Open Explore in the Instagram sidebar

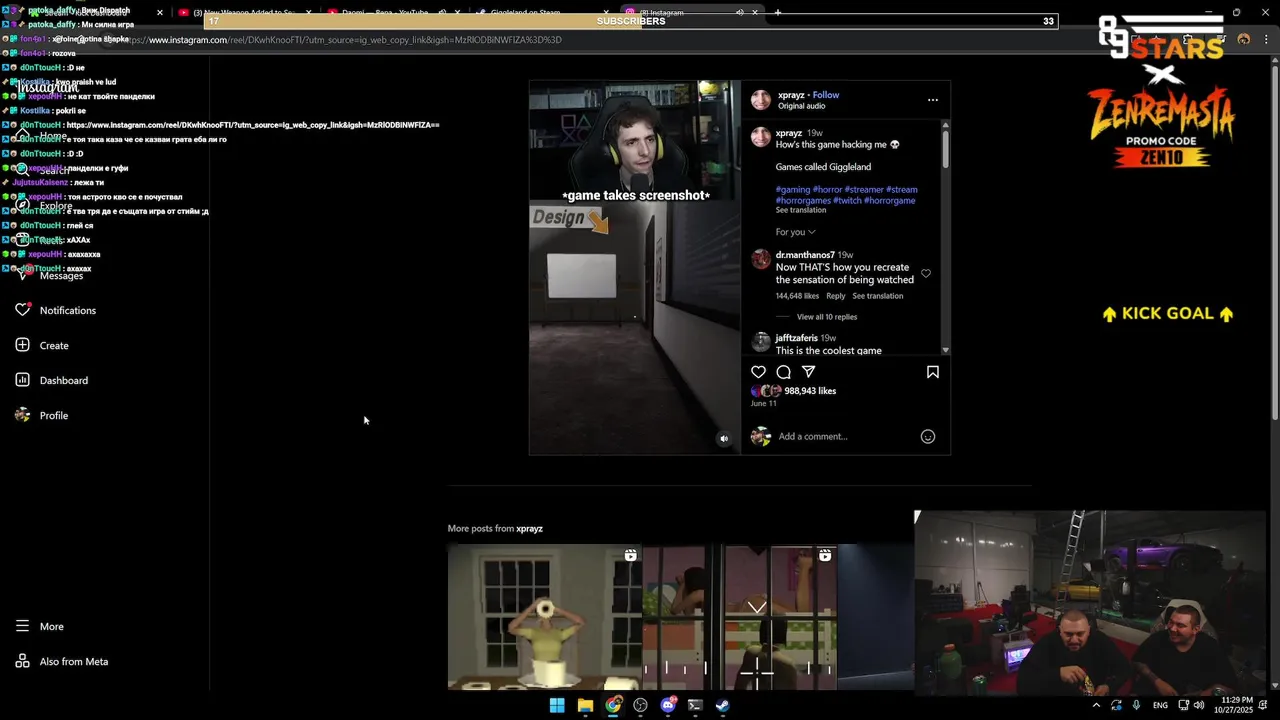coord(44,205)
